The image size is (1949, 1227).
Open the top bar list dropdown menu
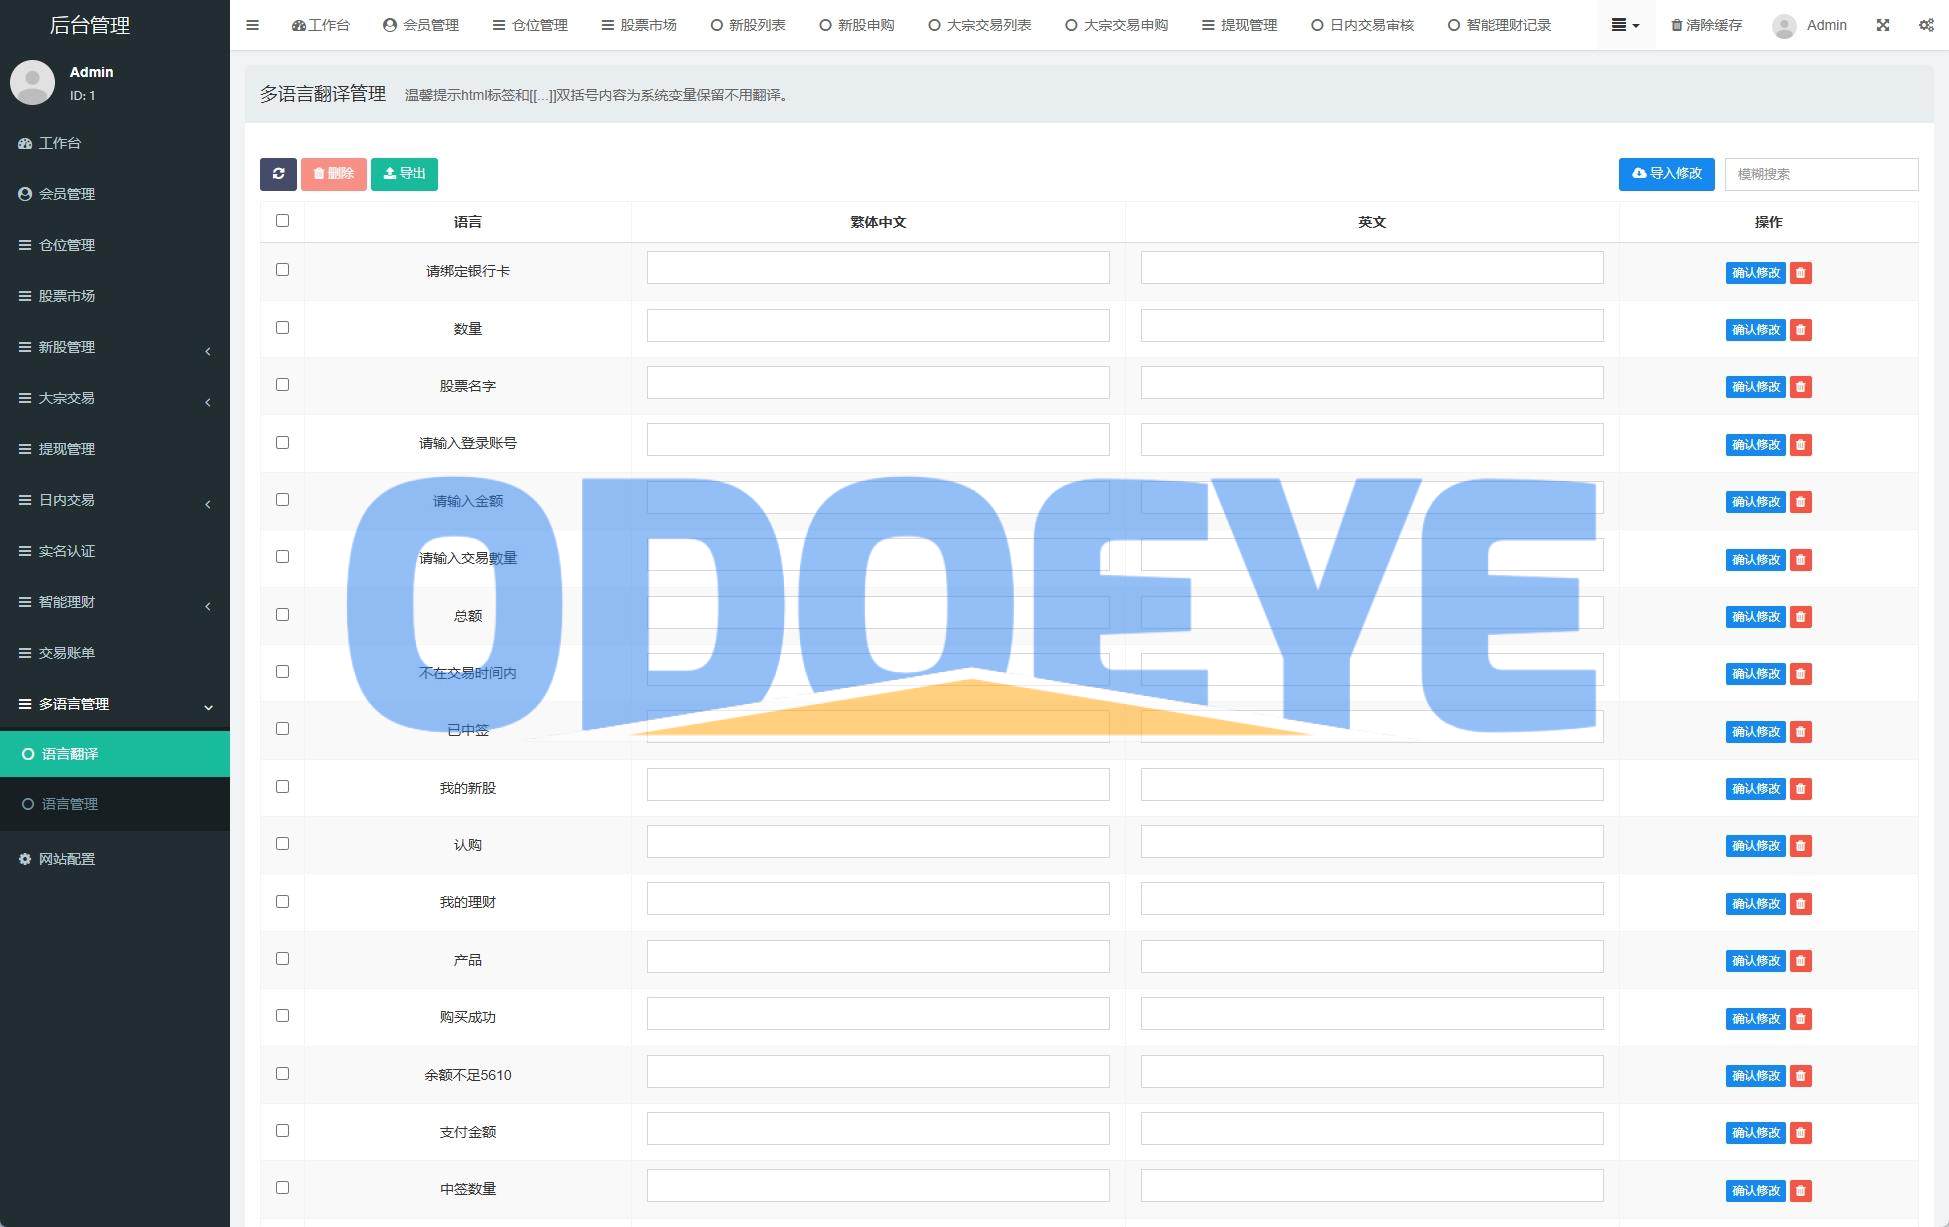(1625, 25)
